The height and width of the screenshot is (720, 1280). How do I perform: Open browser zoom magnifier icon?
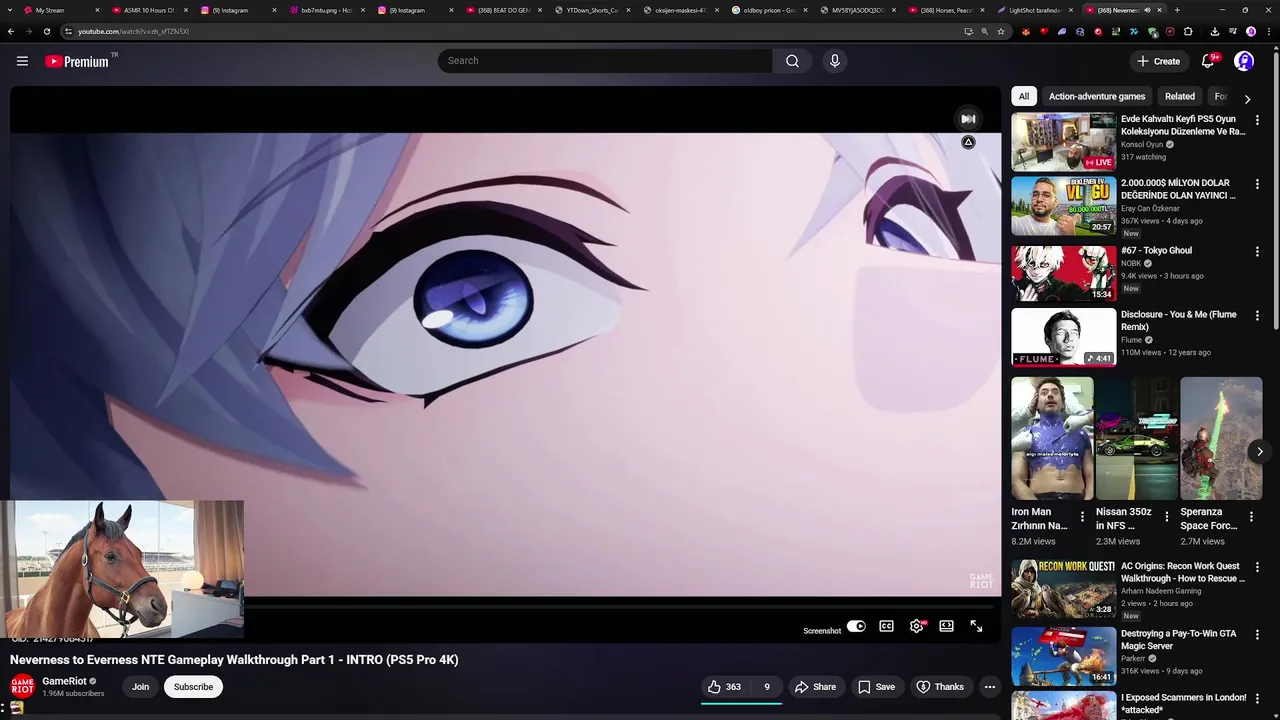(x=984, y=31)
